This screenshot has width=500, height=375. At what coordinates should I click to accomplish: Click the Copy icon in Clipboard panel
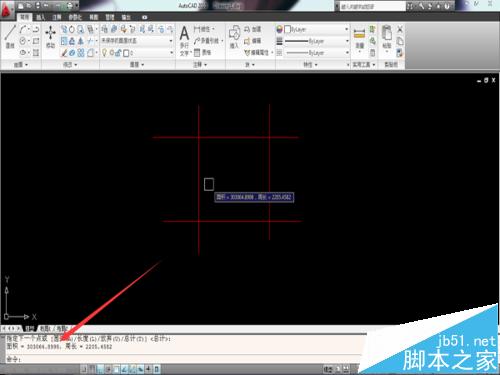tap(400, 41)
